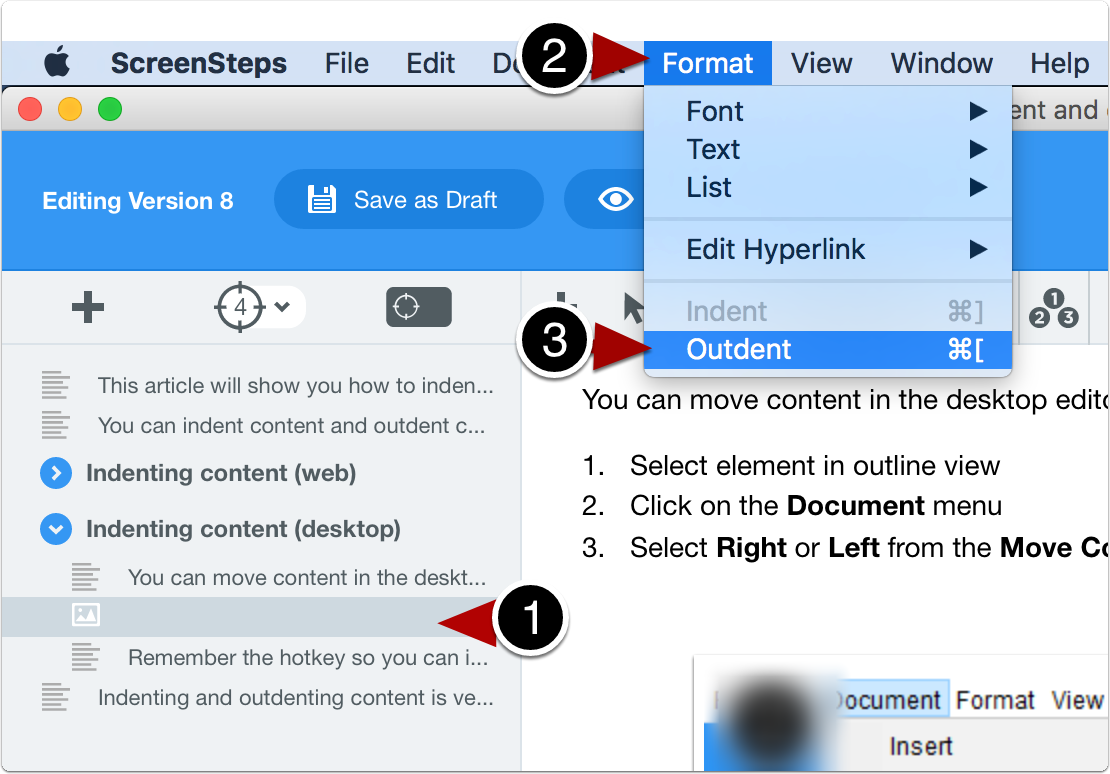Screen dimensions: 1110x774
Task: Click the paragraph 'You can move content in the desktop'
Action: (x=845, y=400)
